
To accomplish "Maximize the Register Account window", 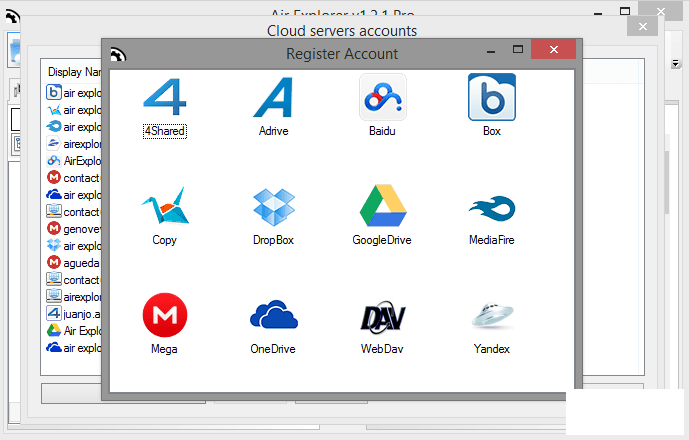I will (518, 49).
